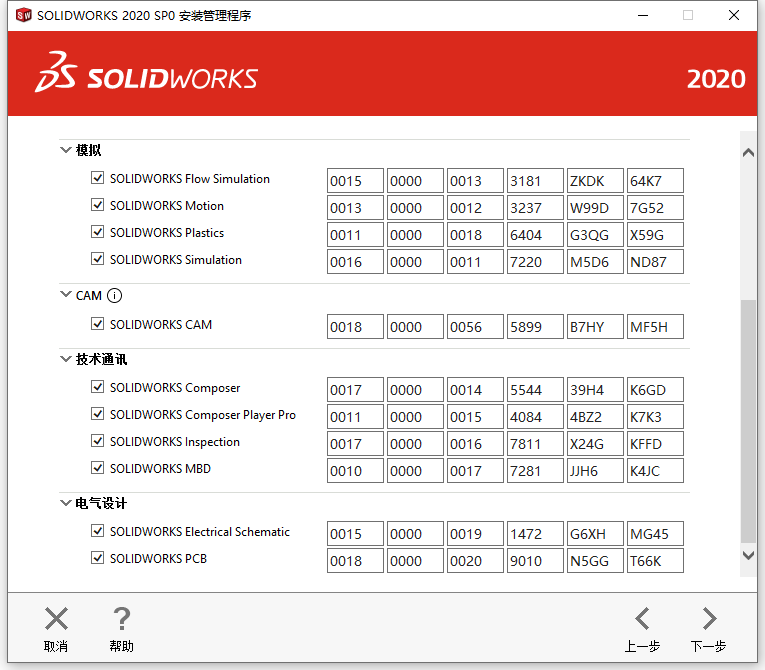Click MBD serial field 7281
Screen dimensions: 765x670
[x=535, y=470]
